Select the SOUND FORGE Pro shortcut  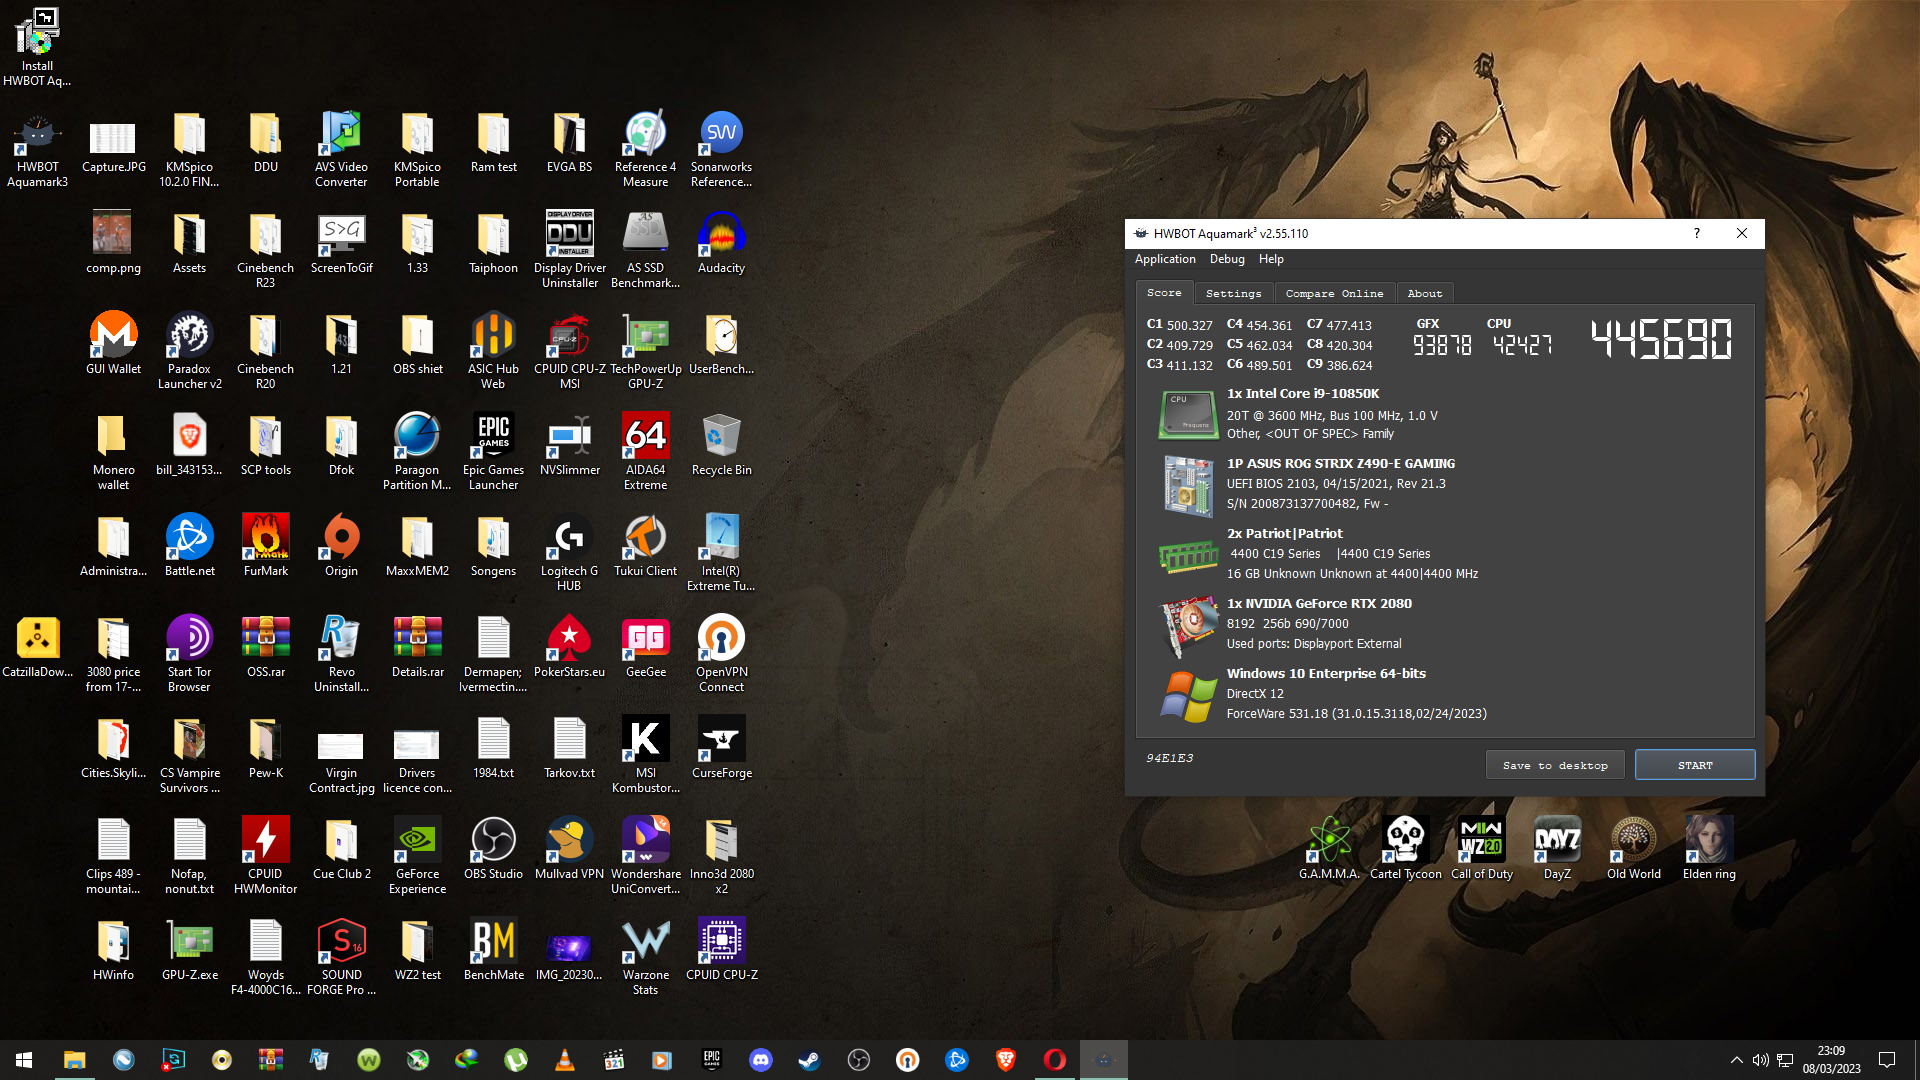tap(341, 957)
